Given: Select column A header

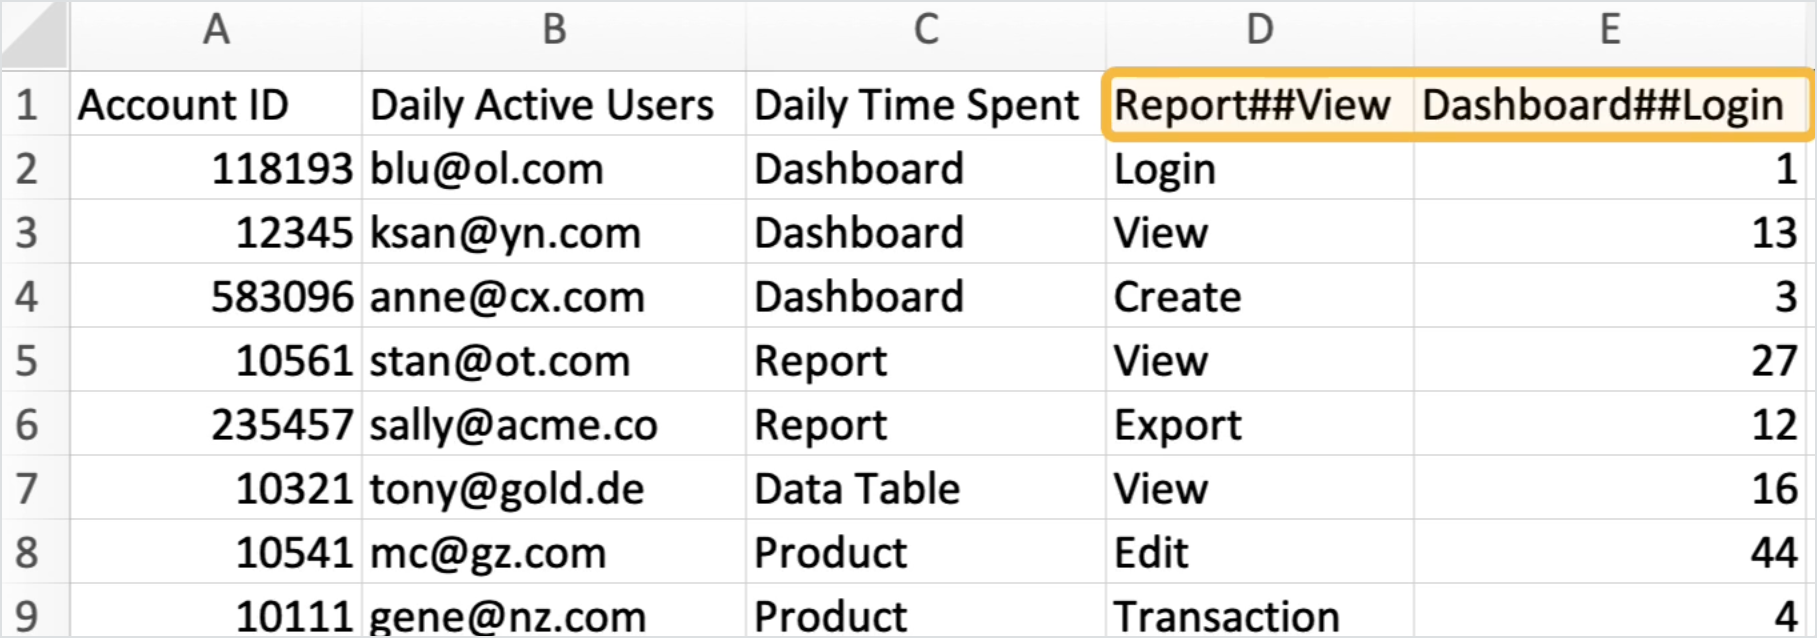Looking at the screenshot, I should (x=215, y=30).
